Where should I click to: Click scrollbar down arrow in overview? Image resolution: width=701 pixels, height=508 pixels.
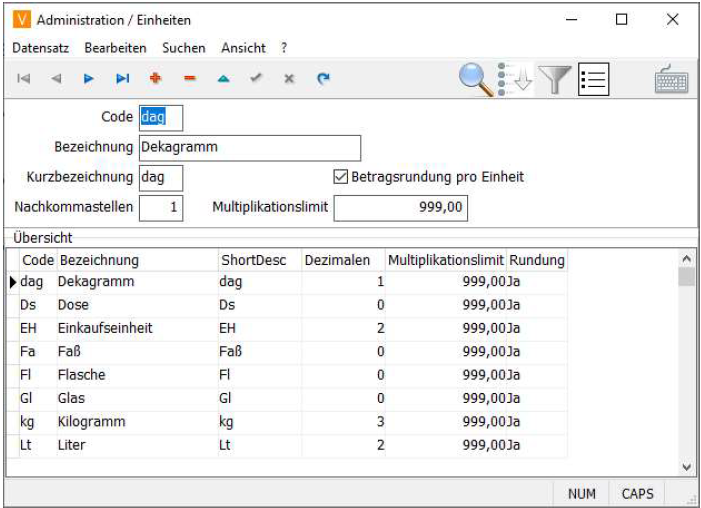[686, 467]
